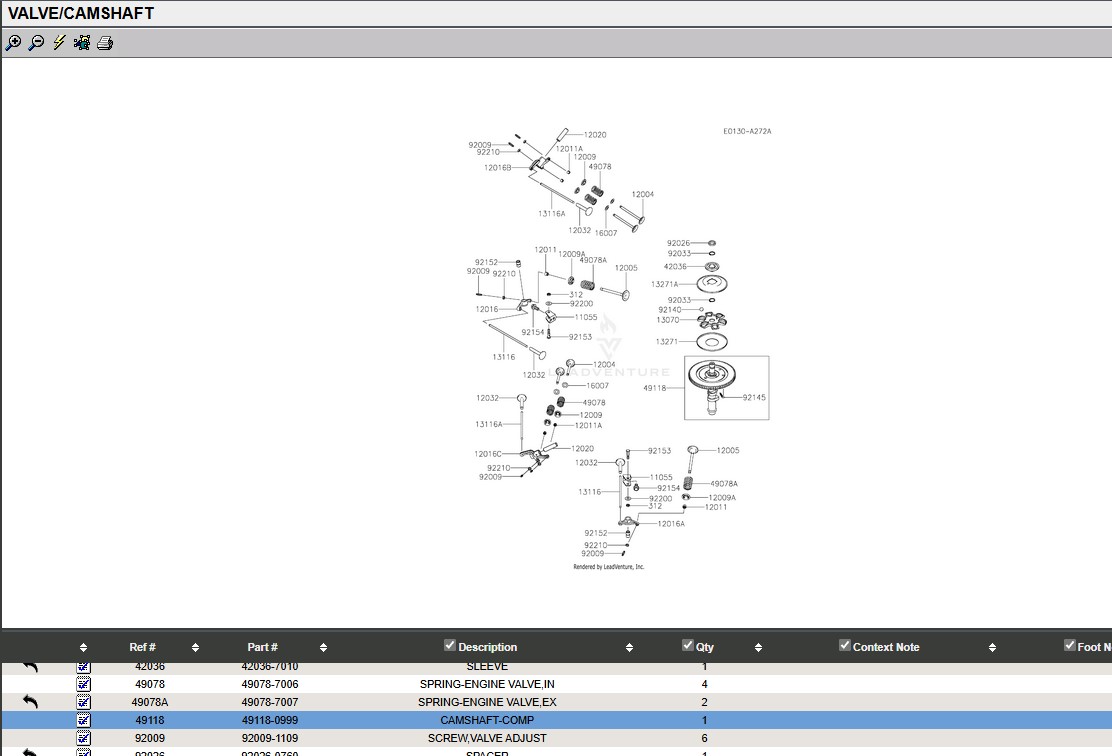The width and height of the screenshot is (1112, 756).
Task: Print the valve/camshaft diagram
Action: coord(105,43)
